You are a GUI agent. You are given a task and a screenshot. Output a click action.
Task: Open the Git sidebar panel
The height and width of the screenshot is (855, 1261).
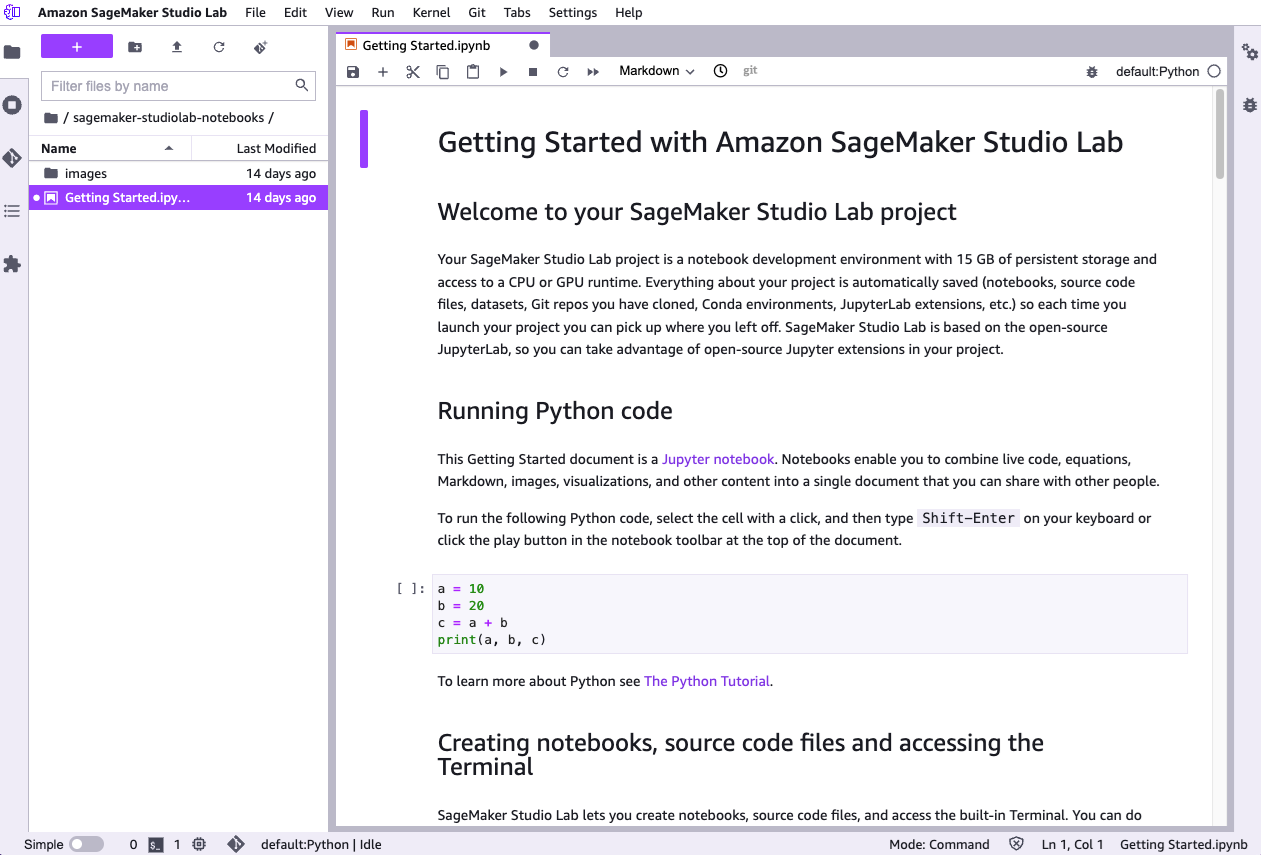coord(12,158)
